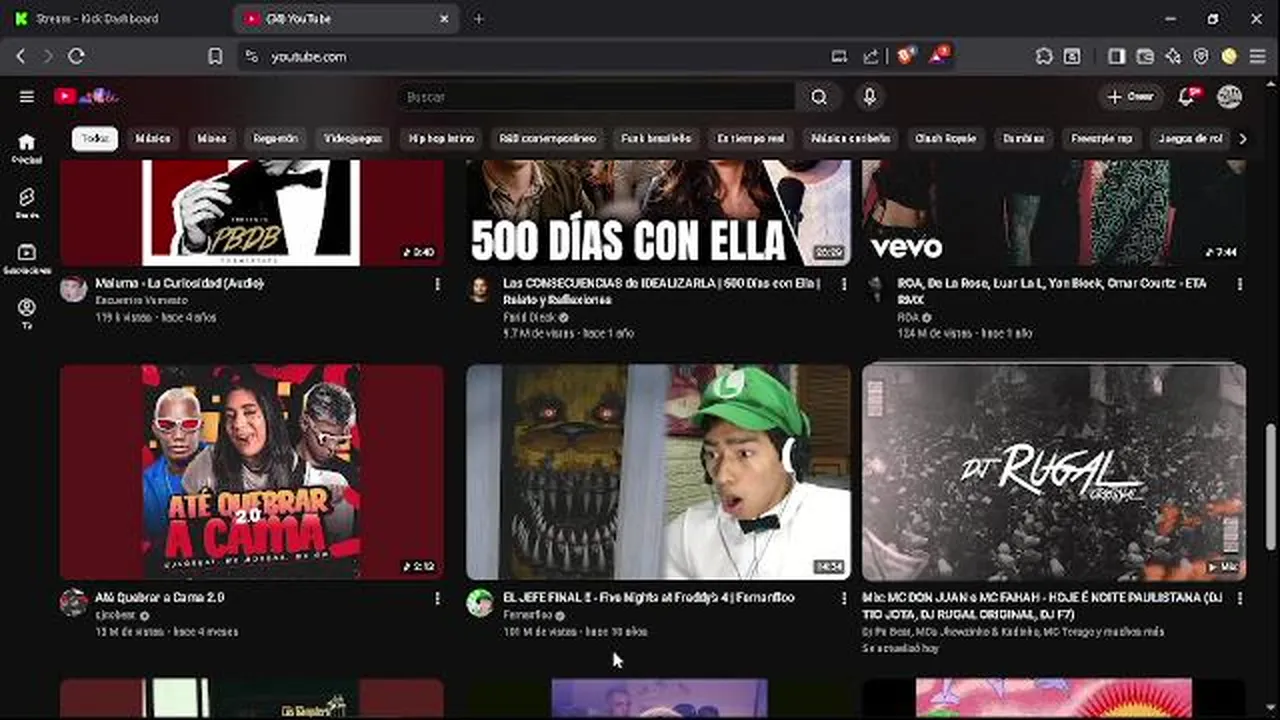
Task: Open options menu for ETA RMX video
Action: pyautogui.click(x=1240, y=285)
